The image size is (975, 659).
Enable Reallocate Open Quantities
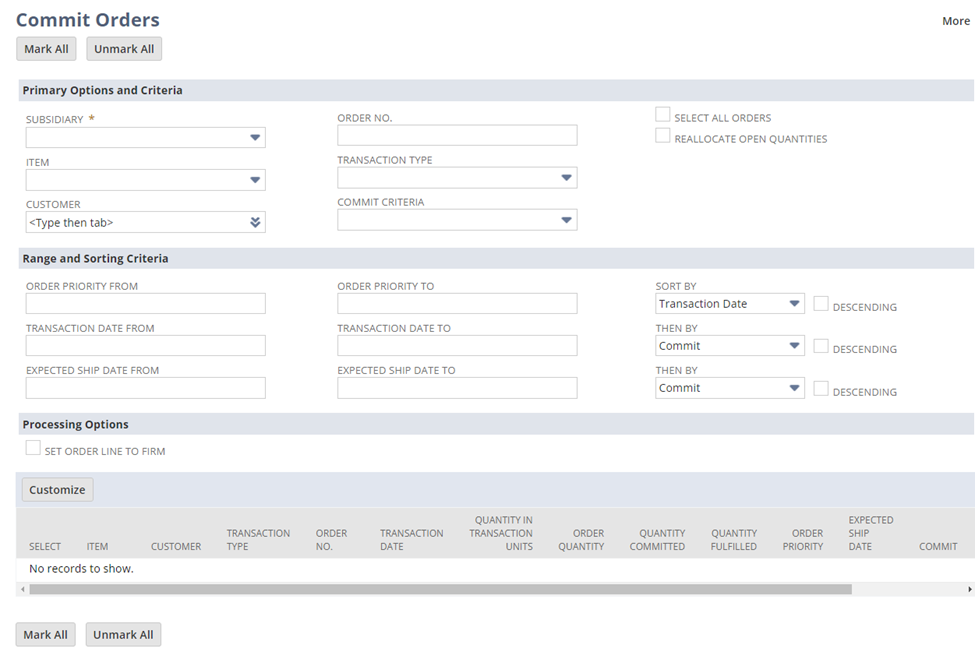(x=662, y=135)
